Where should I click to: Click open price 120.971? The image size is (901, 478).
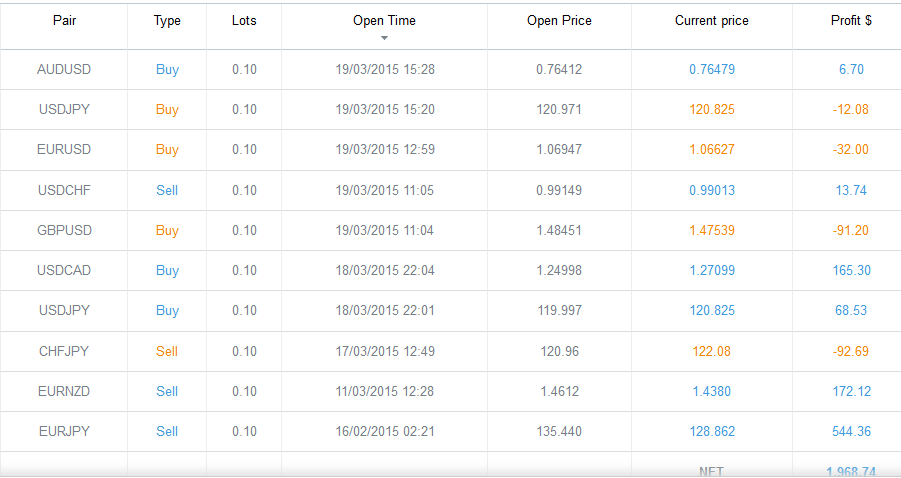(x=559, y=109)
